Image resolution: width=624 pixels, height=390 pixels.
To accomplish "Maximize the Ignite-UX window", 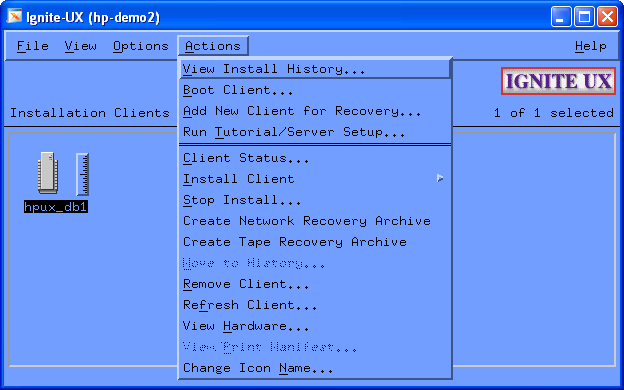I will point(584,17).
